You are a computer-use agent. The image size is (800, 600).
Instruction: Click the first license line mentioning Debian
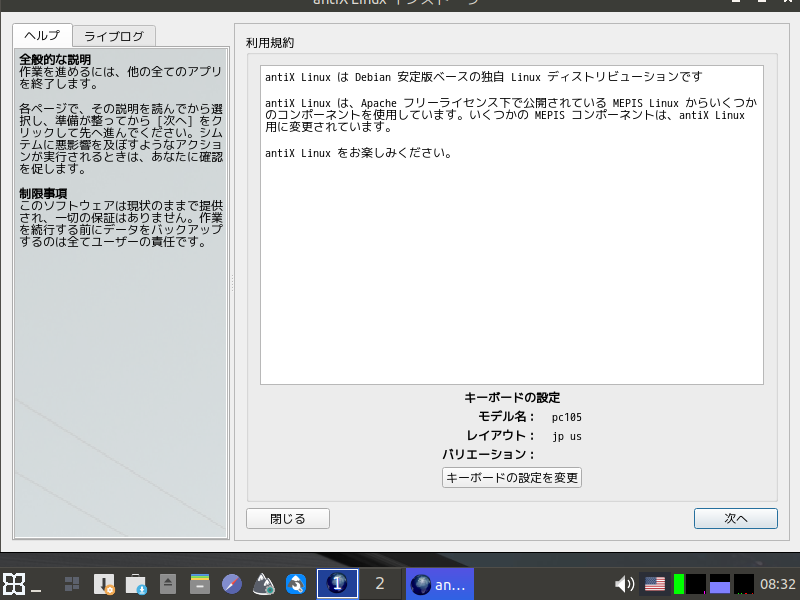click(x=484, y=77)
